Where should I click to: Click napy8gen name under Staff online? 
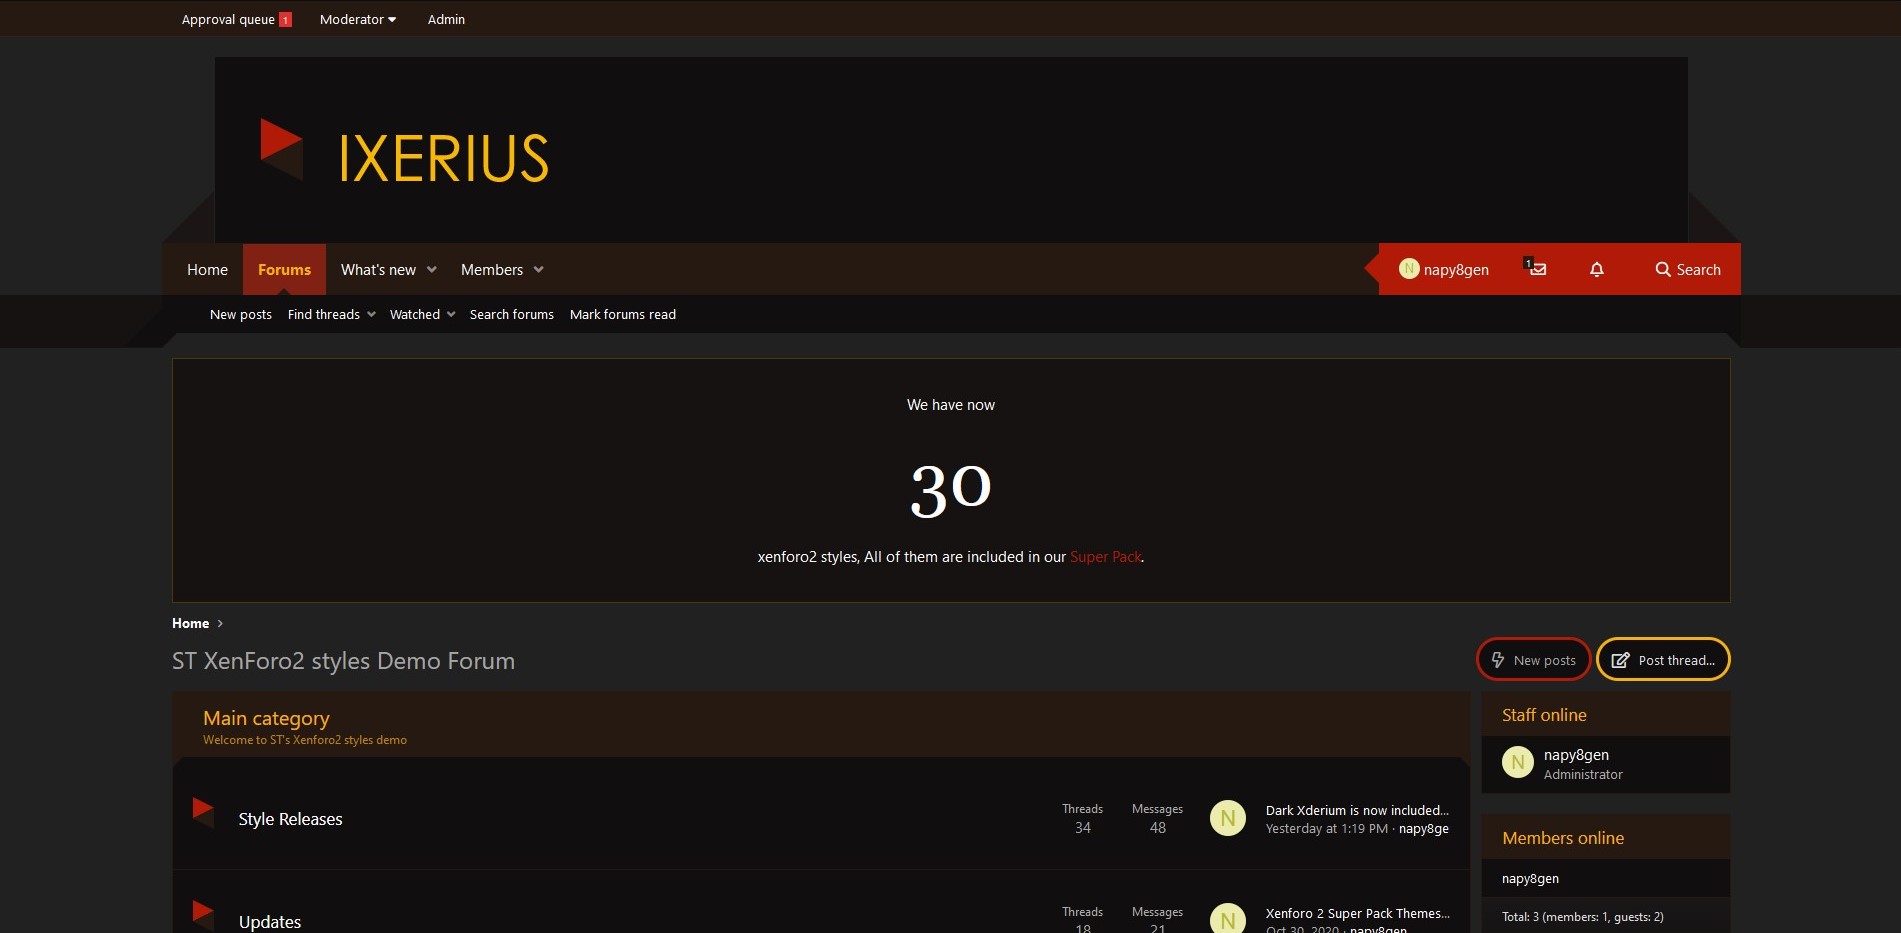point(1576,755)
